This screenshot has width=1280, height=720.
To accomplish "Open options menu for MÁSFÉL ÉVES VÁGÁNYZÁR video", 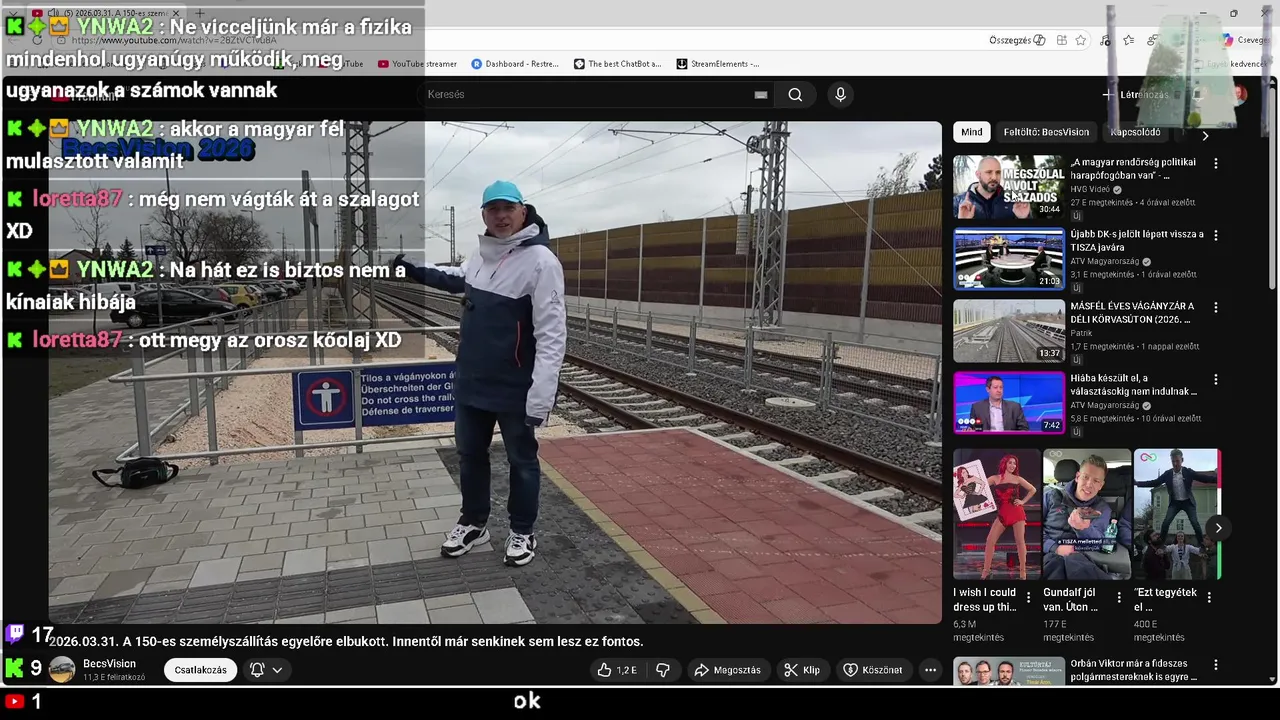I will (1216, 307).
